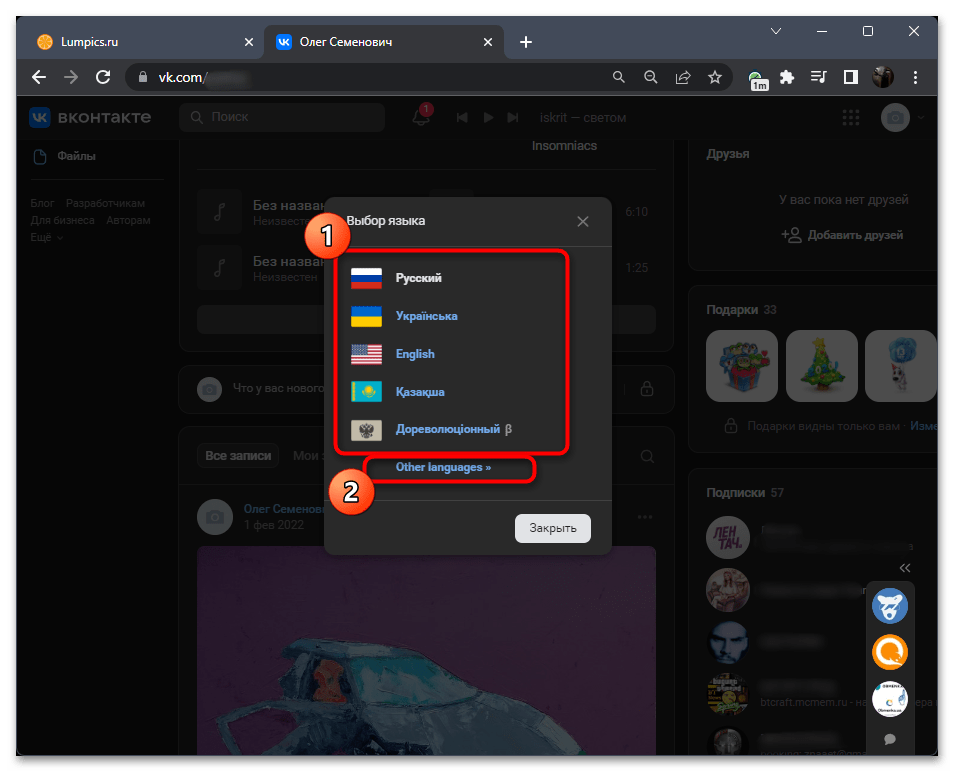Screen dimensions: 954x772
Task: Open Chrome profile avatar
Action: click(883, 77)
